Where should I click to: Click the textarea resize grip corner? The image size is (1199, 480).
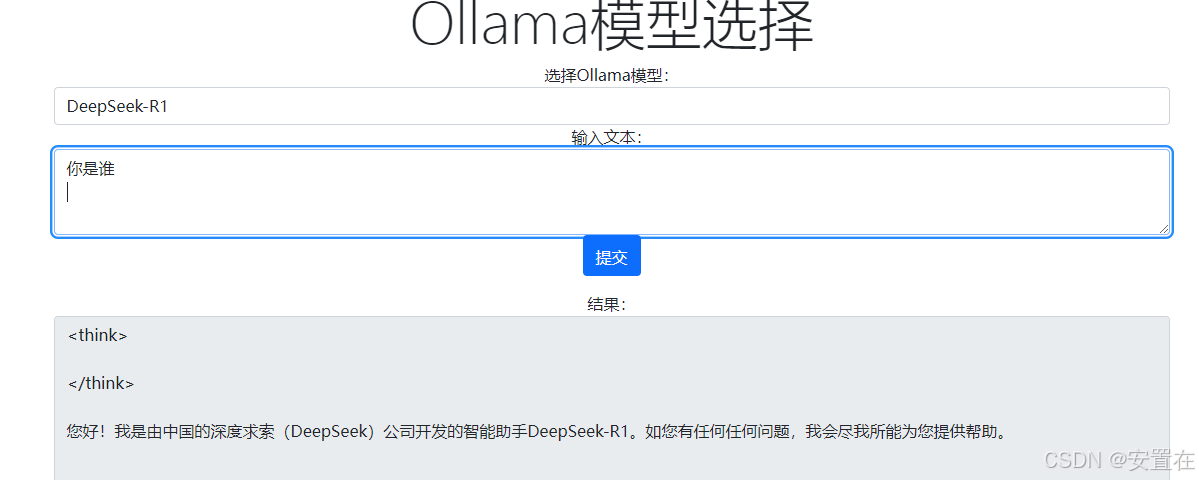[x=1163, y=229]
